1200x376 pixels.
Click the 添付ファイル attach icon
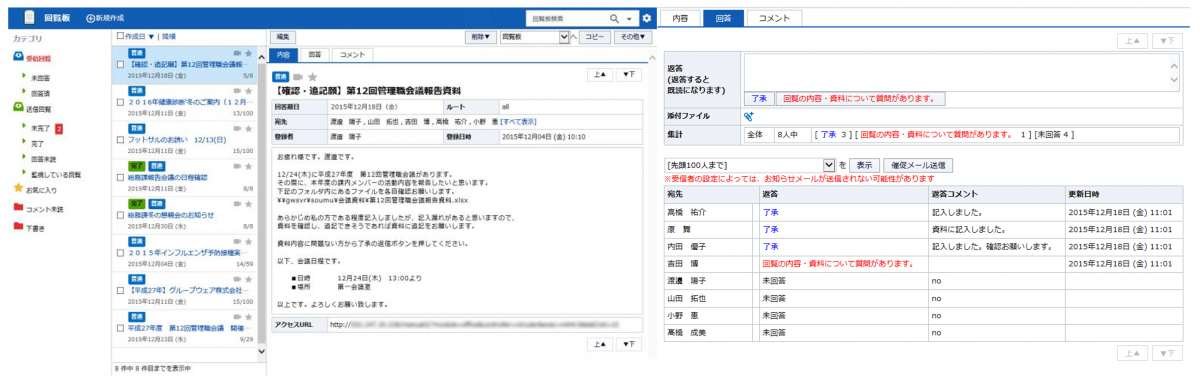[750, 116]
